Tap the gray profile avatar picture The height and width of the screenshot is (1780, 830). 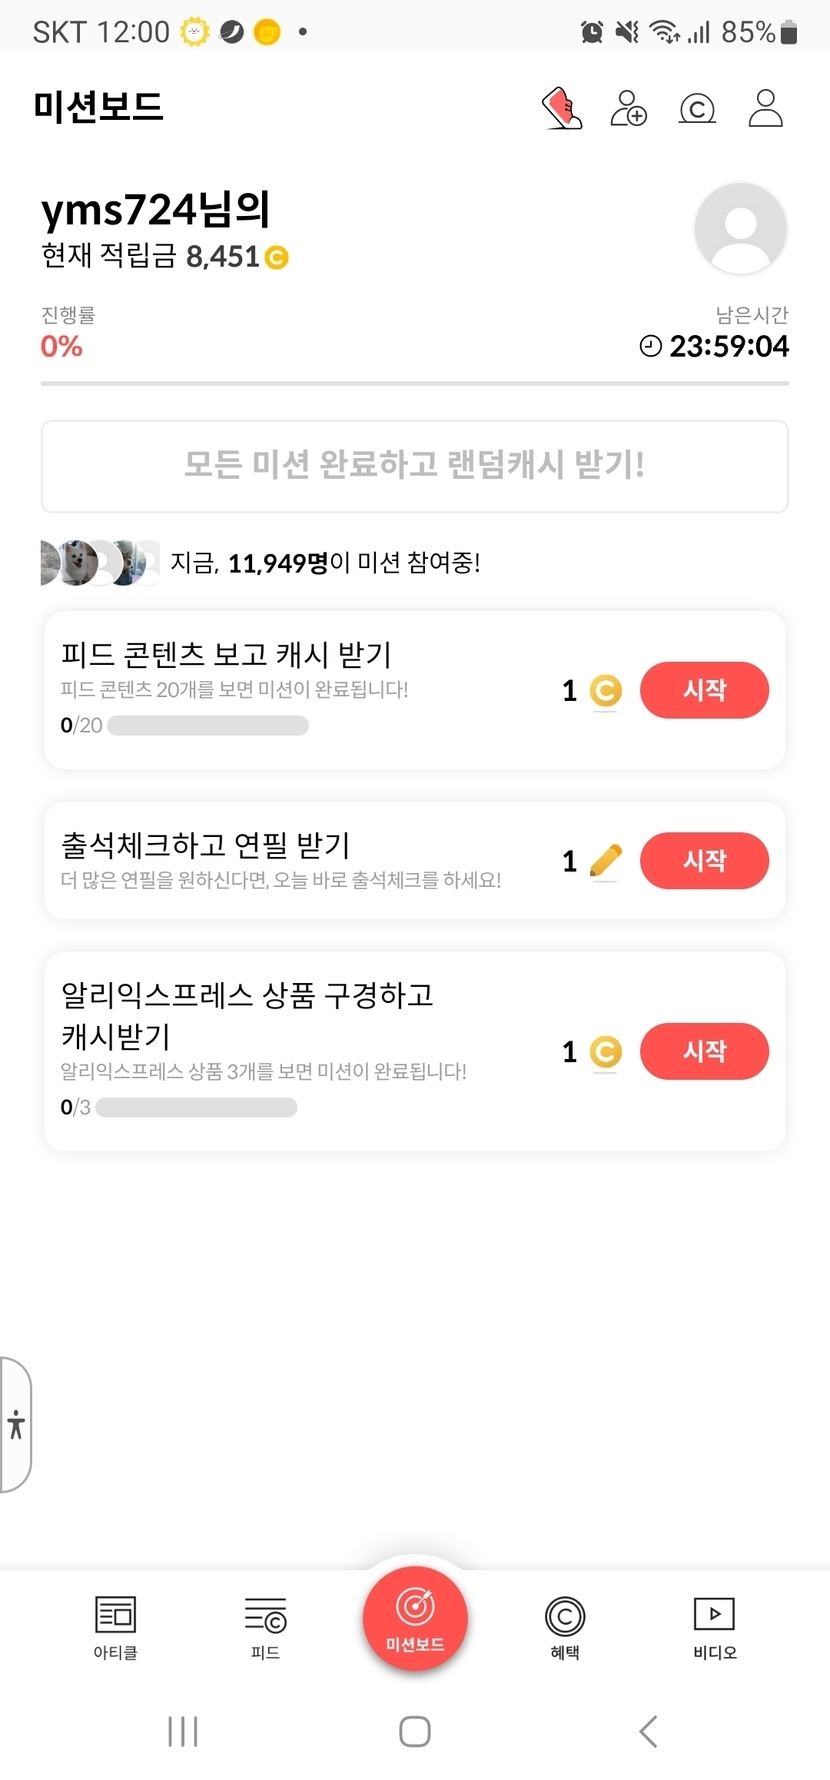741,229
